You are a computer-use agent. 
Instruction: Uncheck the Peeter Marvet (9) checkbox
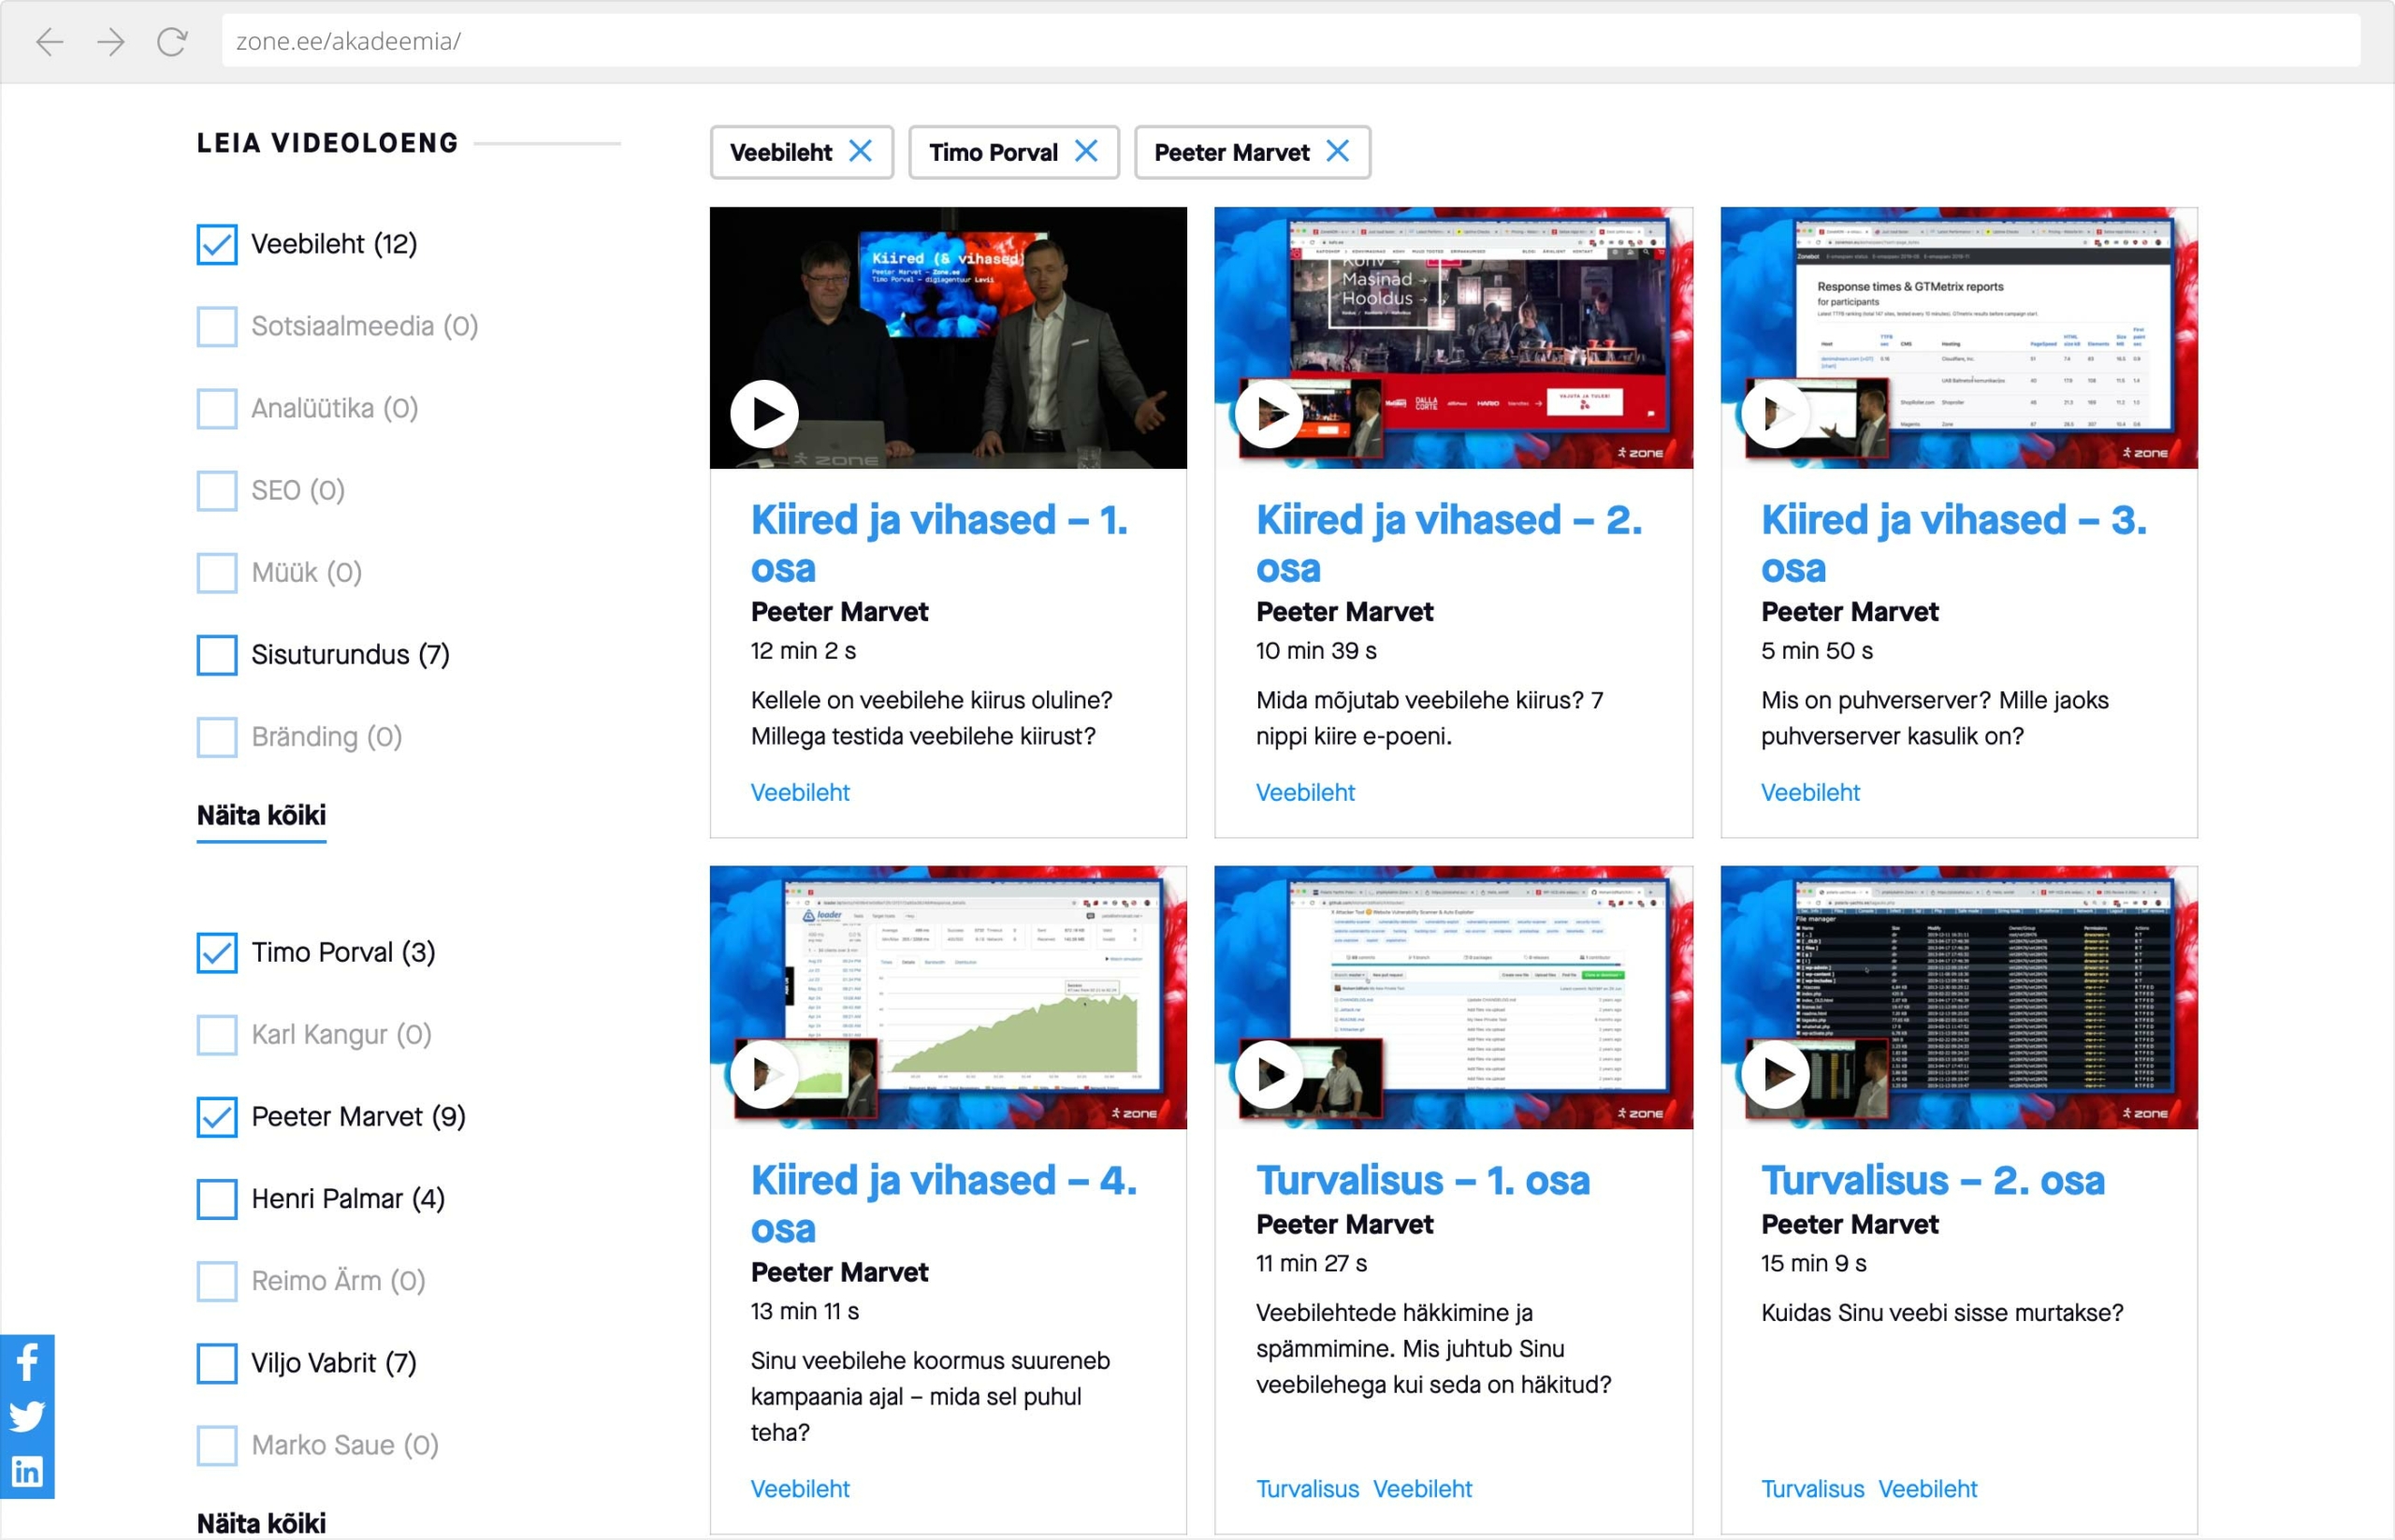(x=217, y=1117)
